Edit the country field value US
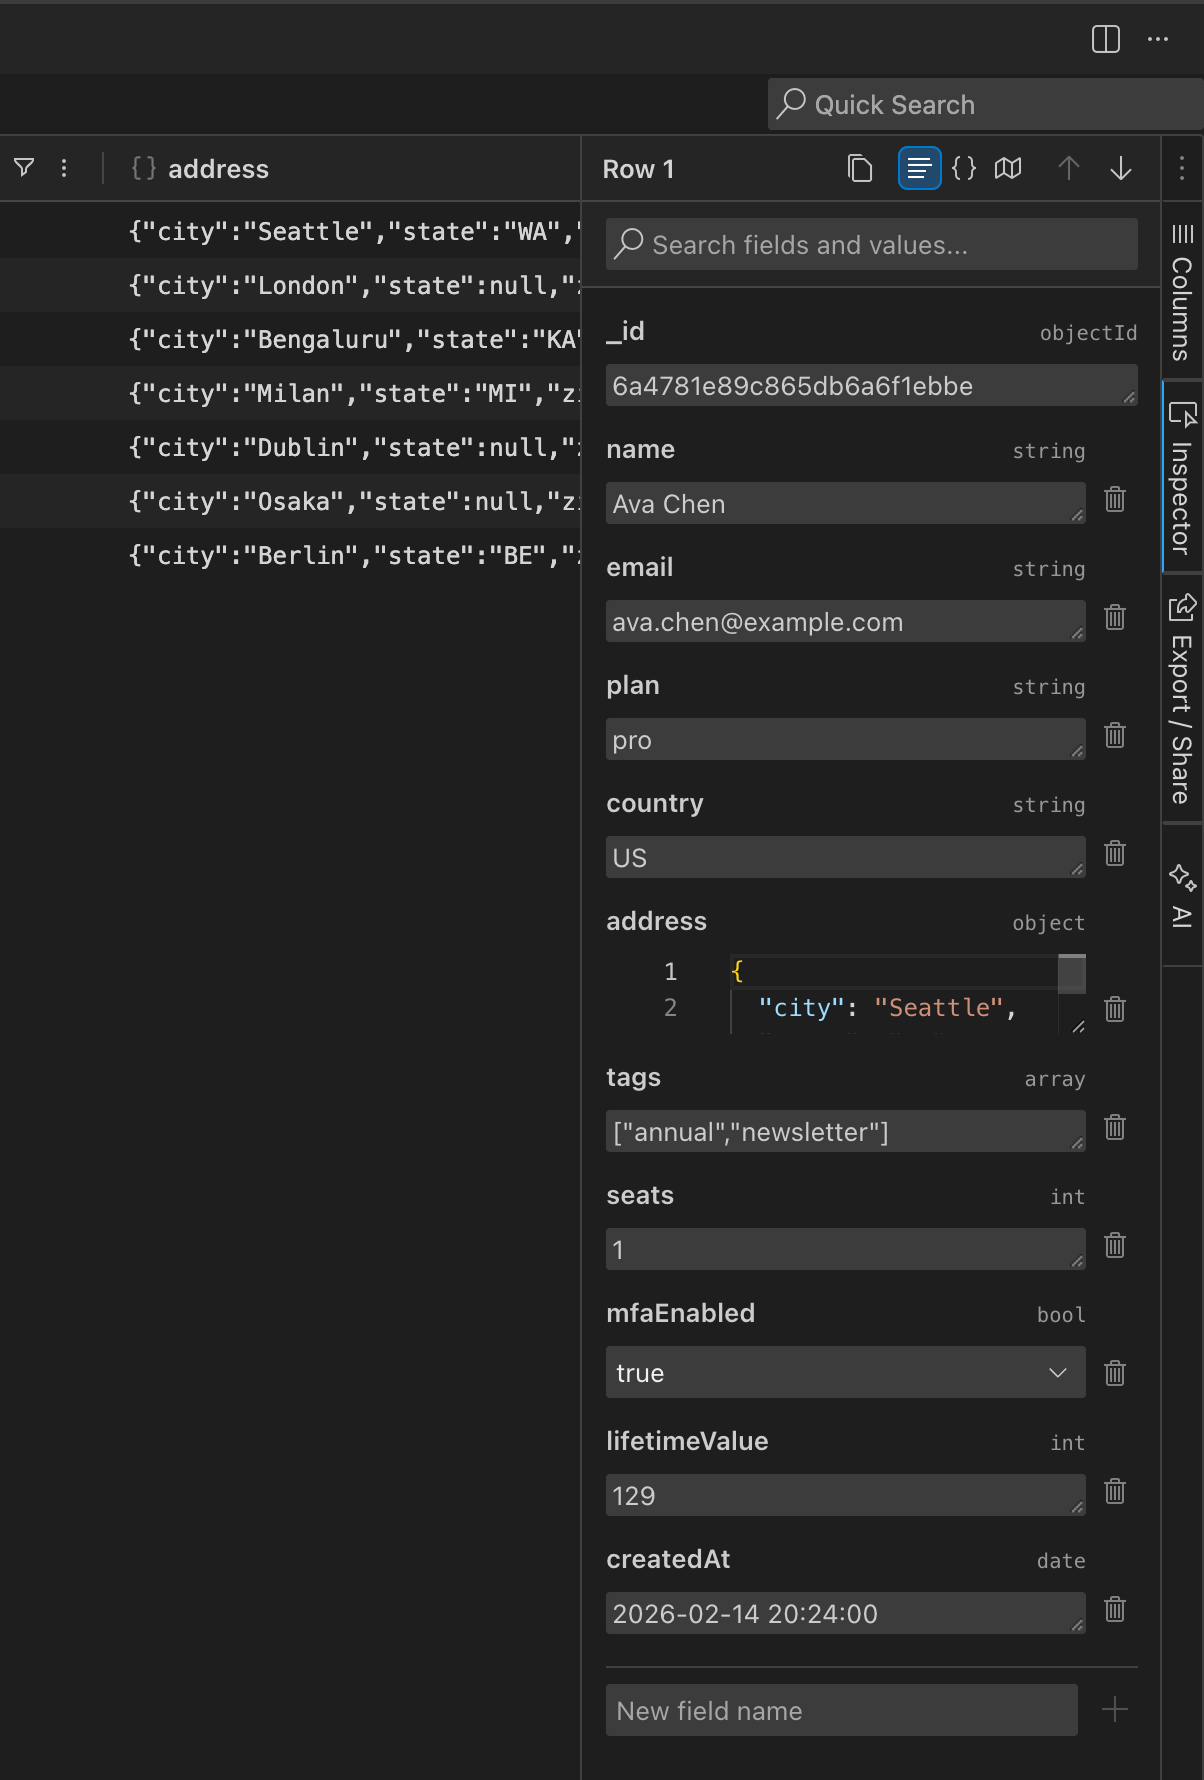Screen dimensions: 1204x1780 point(845,858)
